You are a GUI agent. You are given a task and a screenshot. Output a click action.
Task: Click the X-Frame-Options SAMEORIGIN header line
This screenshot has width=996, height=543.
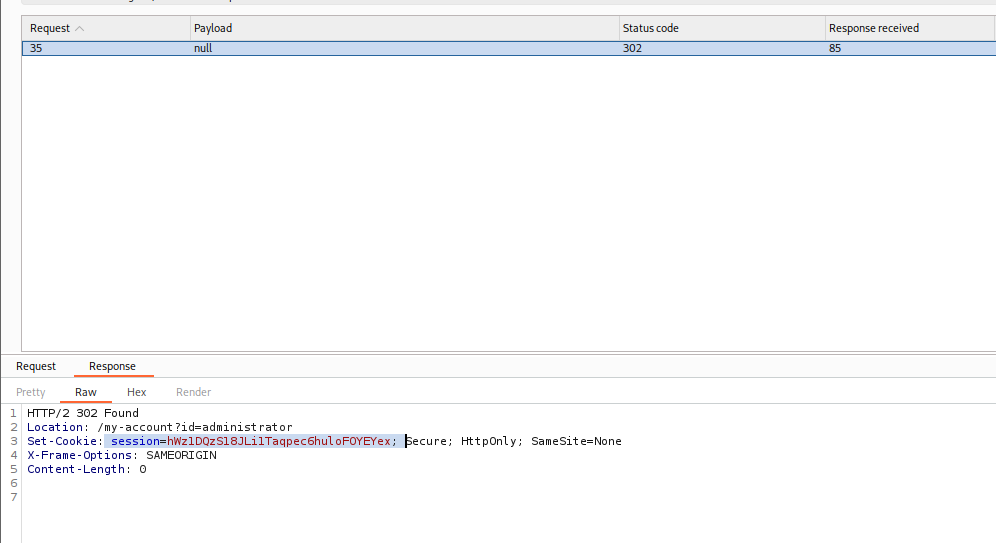click(x=121, y=455)
